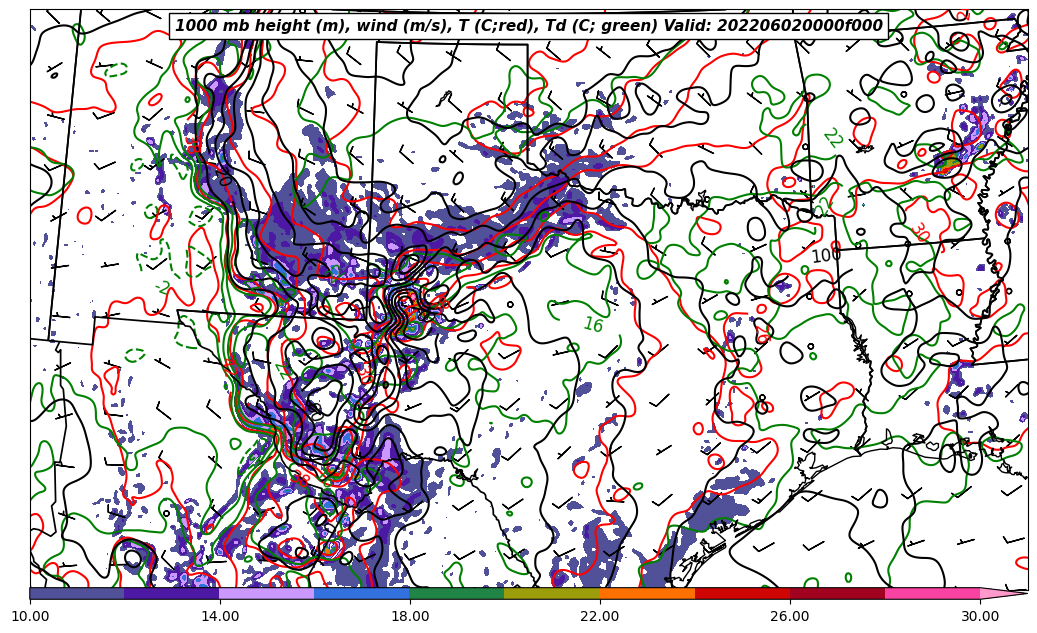Click the 10.00 colorbar tick label
Screen dimensions: 1037x633
click(30, 617)
